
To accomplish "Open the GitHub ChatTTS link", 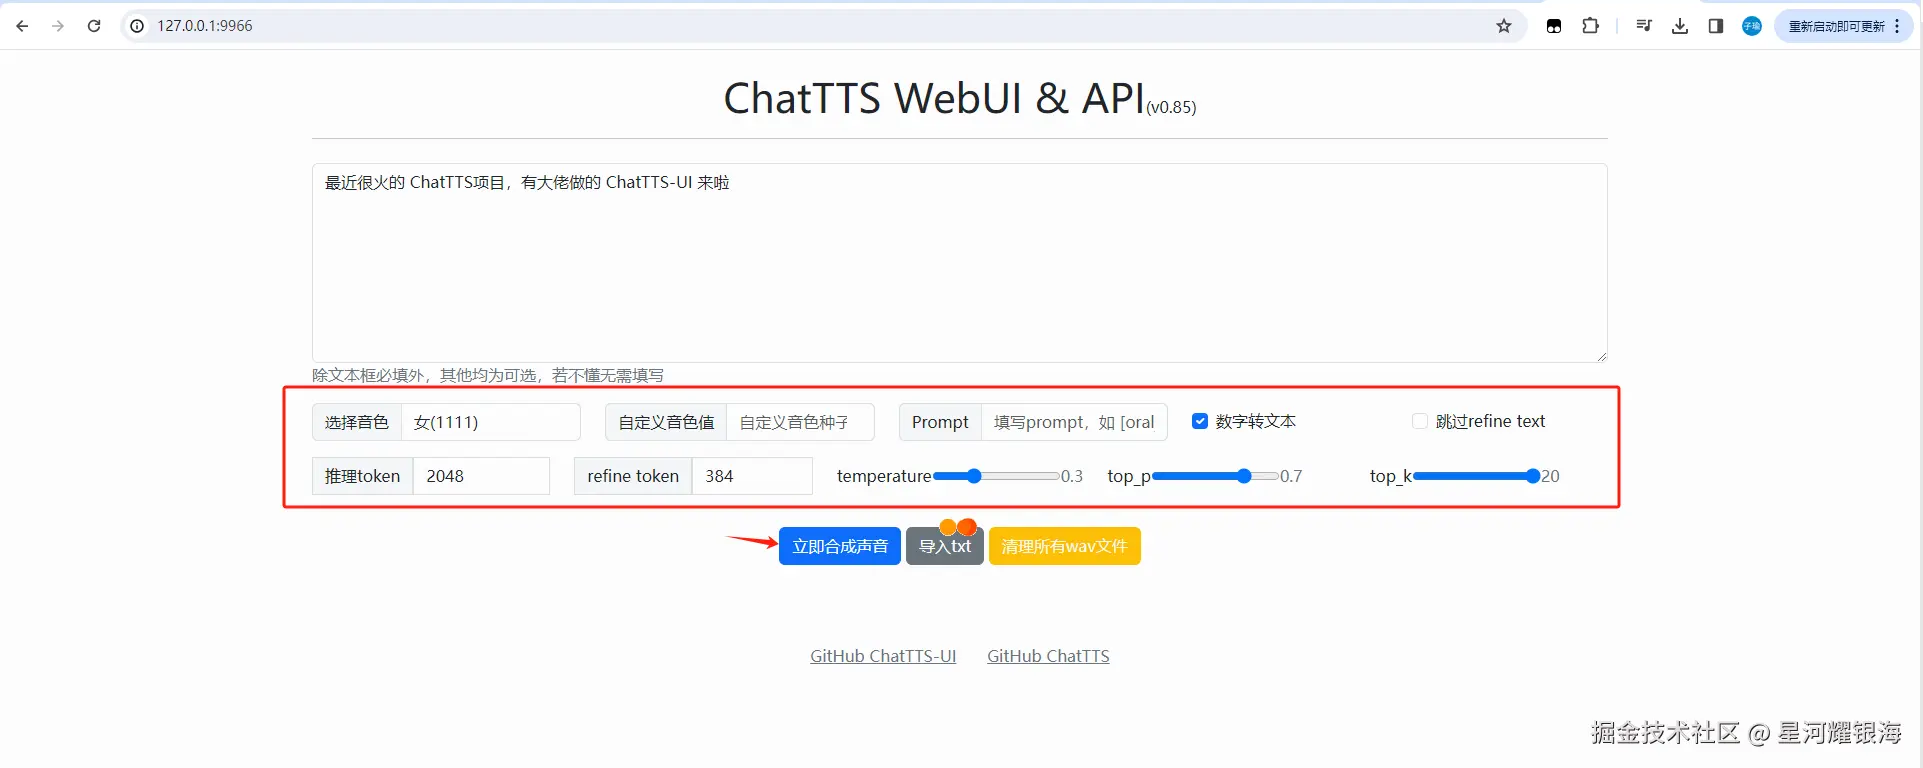I will click(x=1048, y=656).
